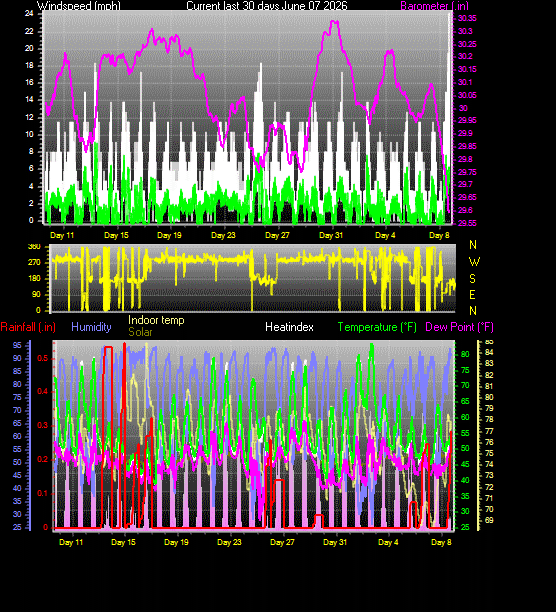
Task: Click "Day 27" under the windspeed chart
Action: (x=277, y=235)
